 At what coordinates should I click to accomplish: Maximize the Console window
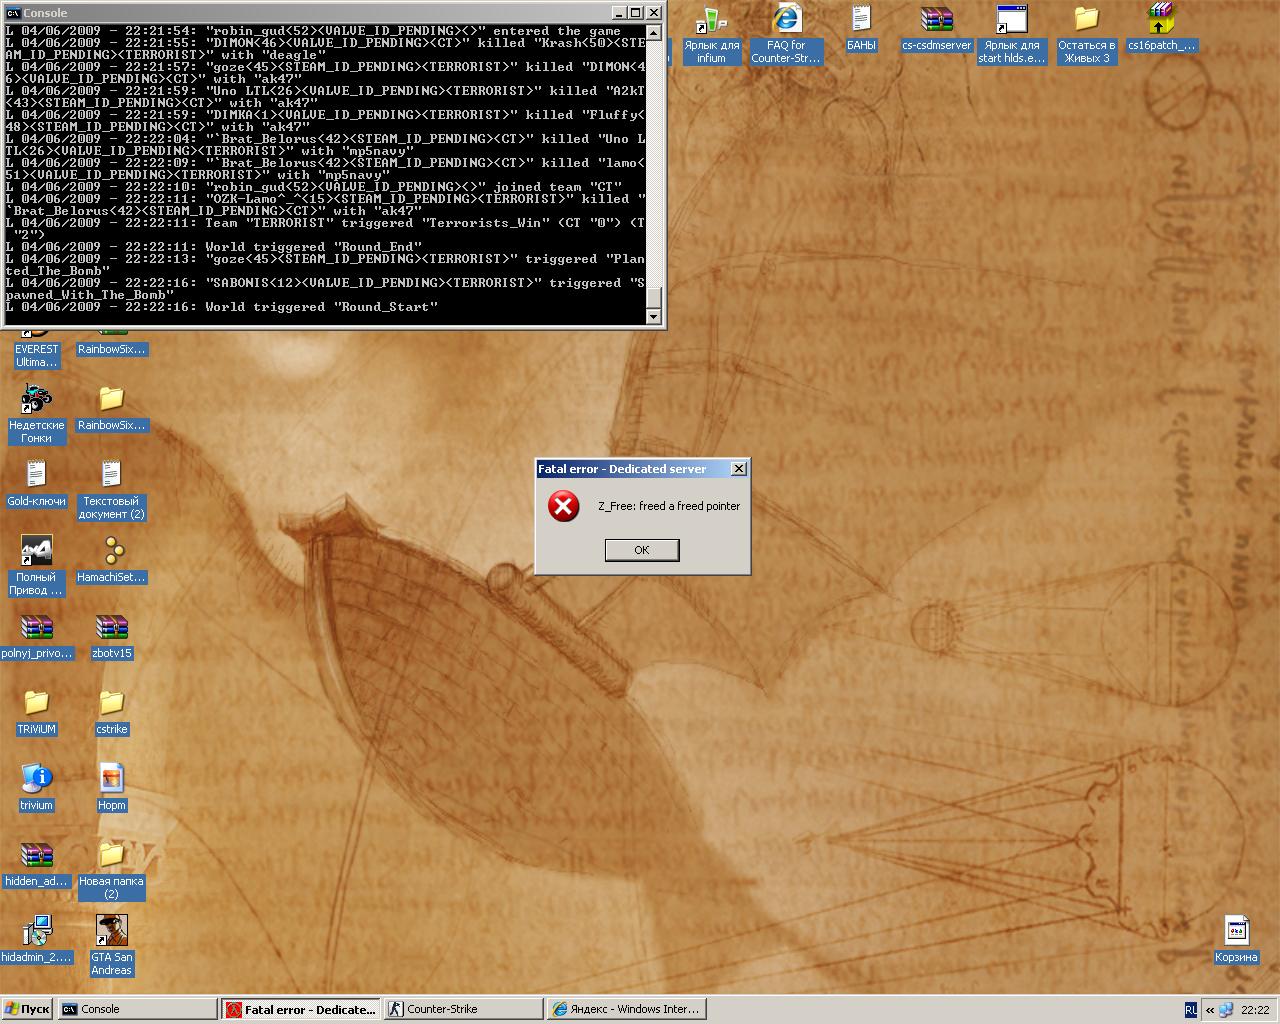[x=636, y=13]
